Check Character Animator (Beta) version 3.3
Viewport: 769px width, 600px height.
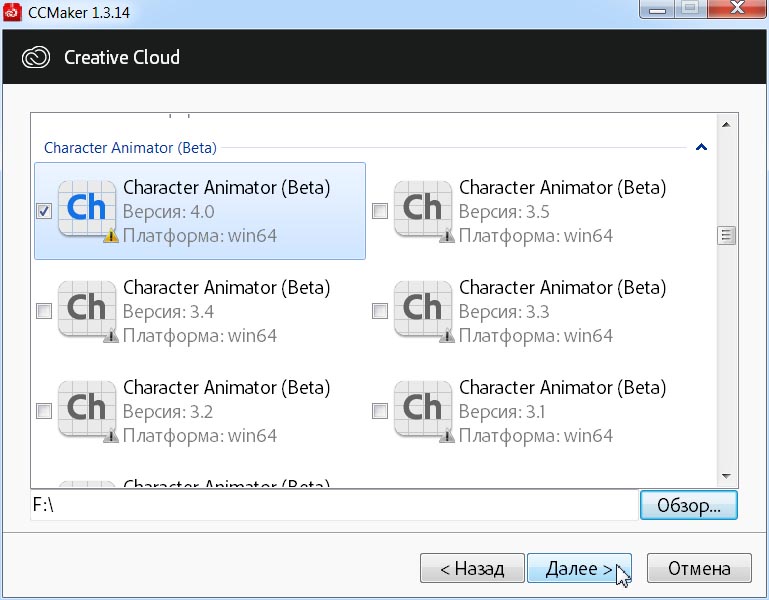380,311
